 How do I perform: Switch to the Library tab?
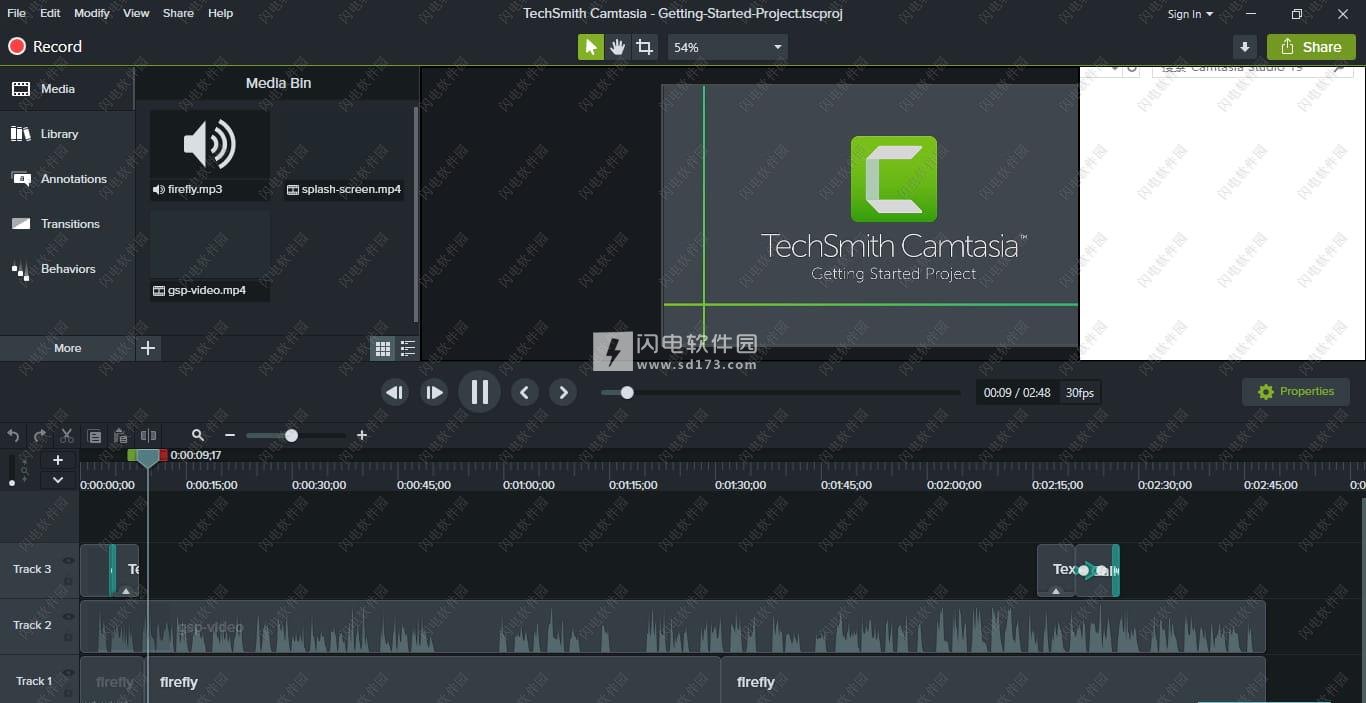pos(67,134)
